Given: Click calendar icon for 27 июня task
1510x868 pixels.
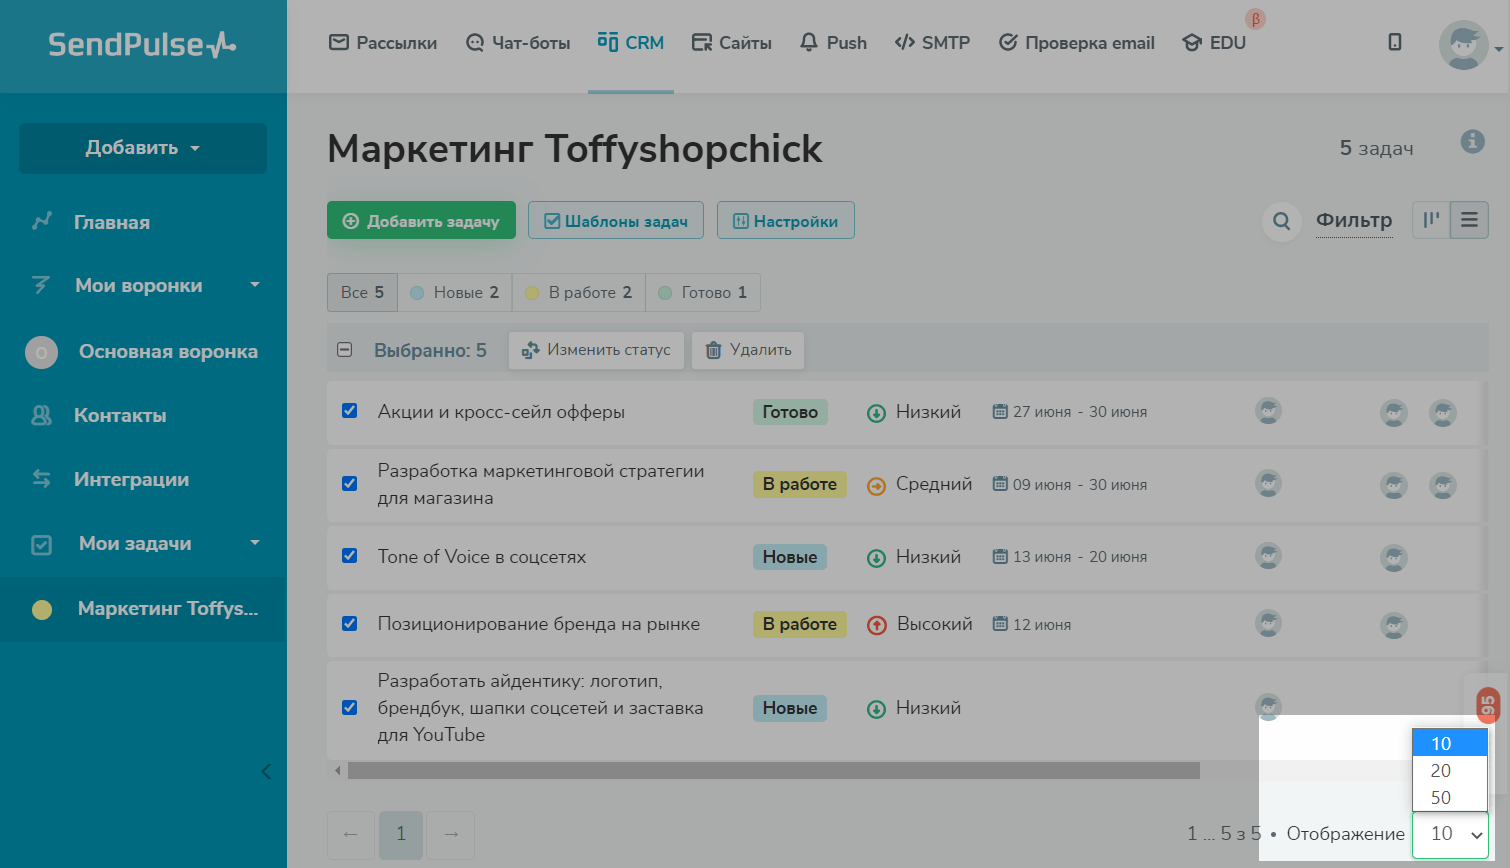Looking at the screenshot, I should tap(1000, 411).
